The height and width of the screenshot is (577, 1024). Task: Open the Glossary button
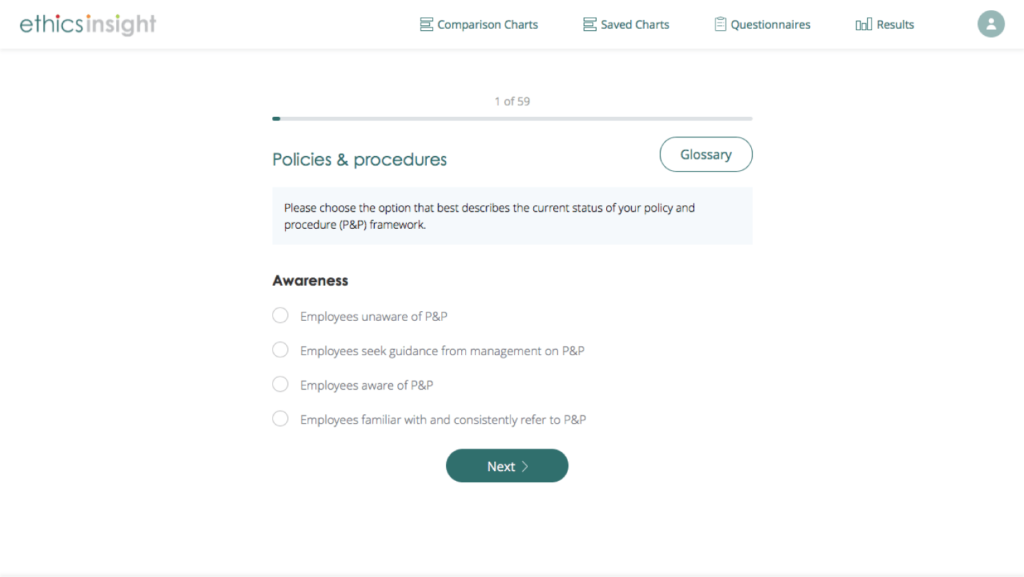(706, 155)
